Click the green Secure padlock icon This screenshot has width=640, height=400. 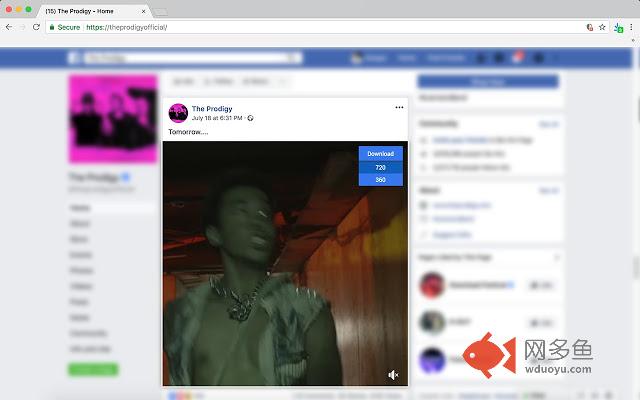coord(52,27)
